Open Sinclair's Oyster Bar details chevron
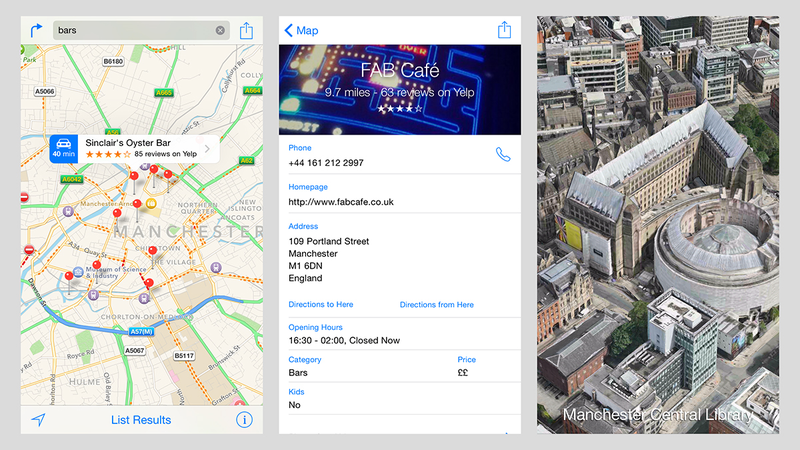 [x=207, y=148]
